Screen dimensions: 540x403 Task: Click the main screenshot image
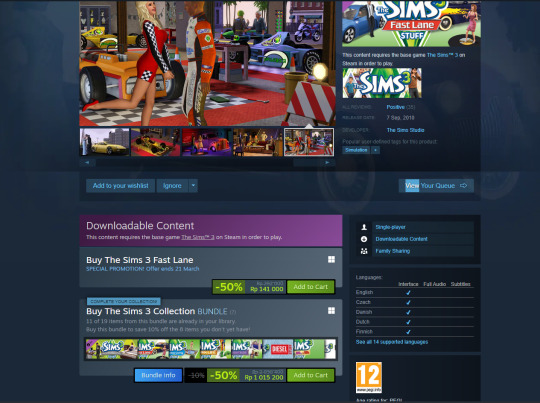point(207,63)
